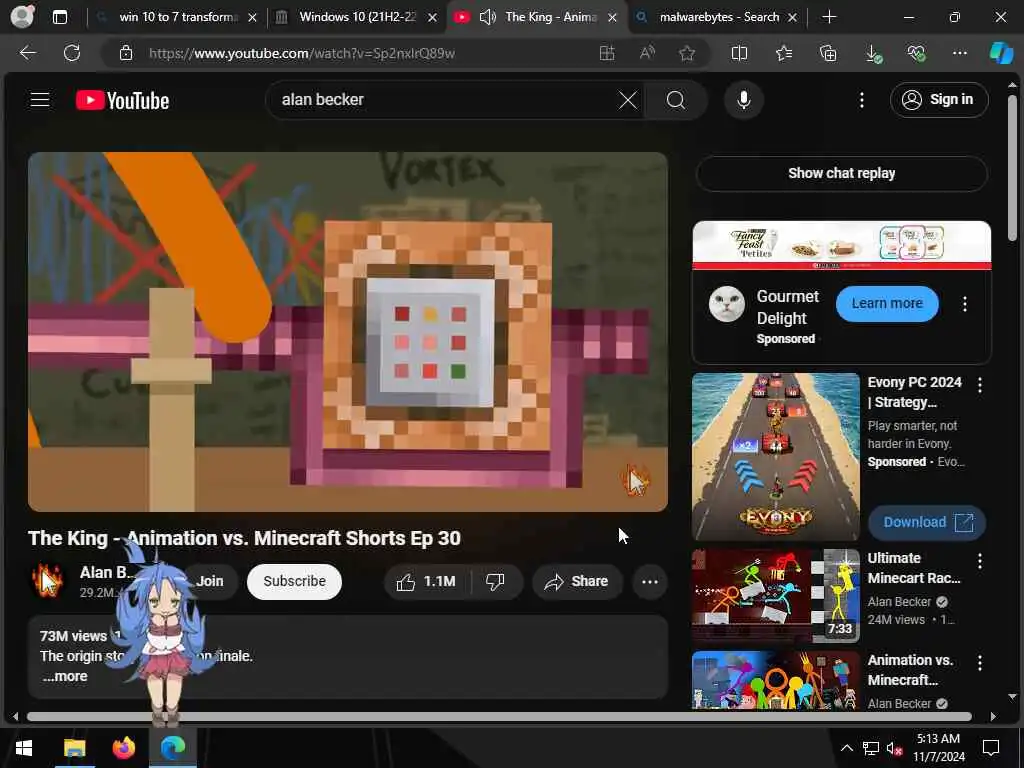The height and width of the screenshot is (768, 1024).
Task: Like the video with 1.1M likes
Action: tap(426, 581)
